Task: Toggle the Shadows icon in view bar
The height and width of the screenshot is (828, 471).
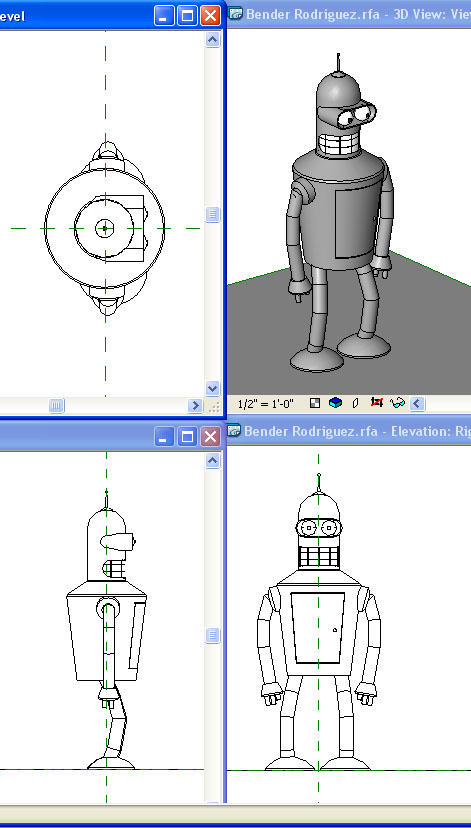Action: point(355,404)
